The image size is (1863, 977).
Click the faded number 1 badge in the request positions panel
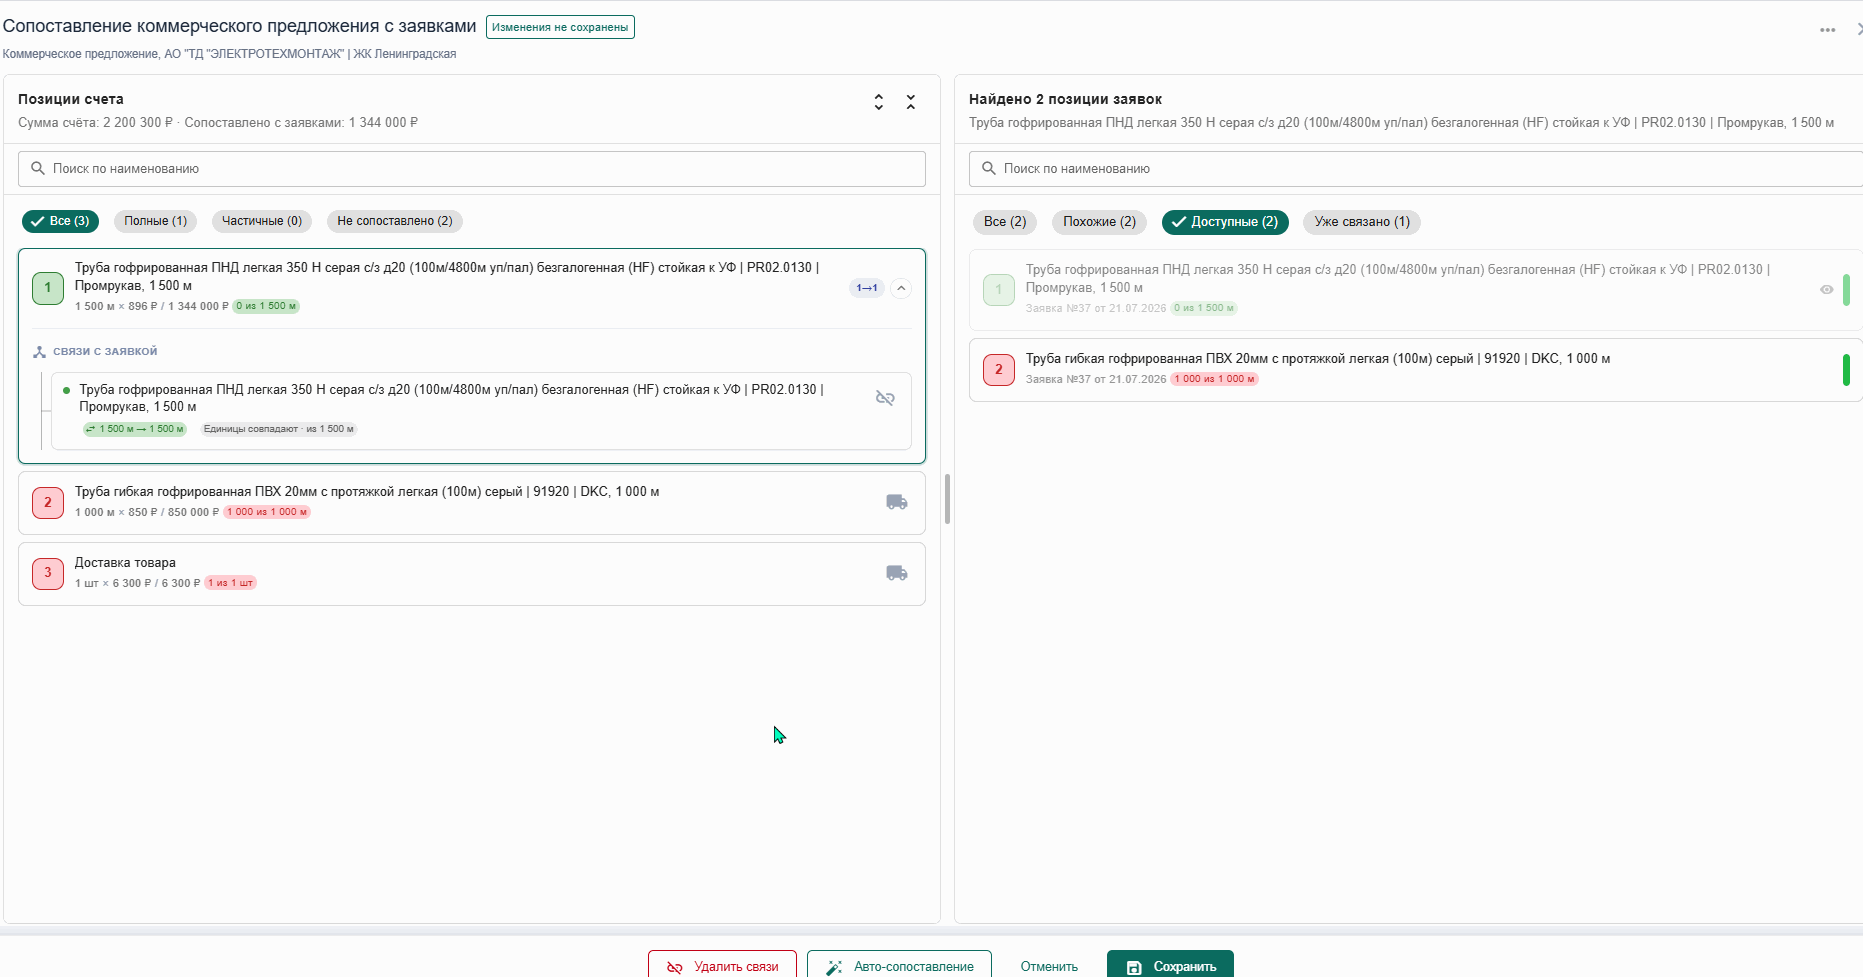(x=999, y=290)
